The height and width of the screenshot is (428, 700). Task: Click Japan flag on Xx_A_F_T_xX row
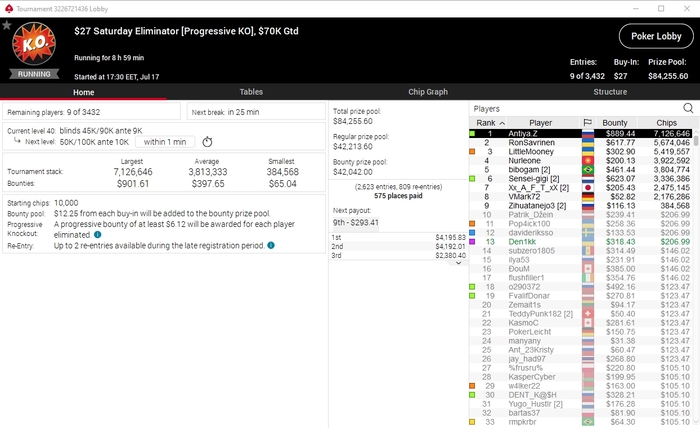(x=588, y=187)
